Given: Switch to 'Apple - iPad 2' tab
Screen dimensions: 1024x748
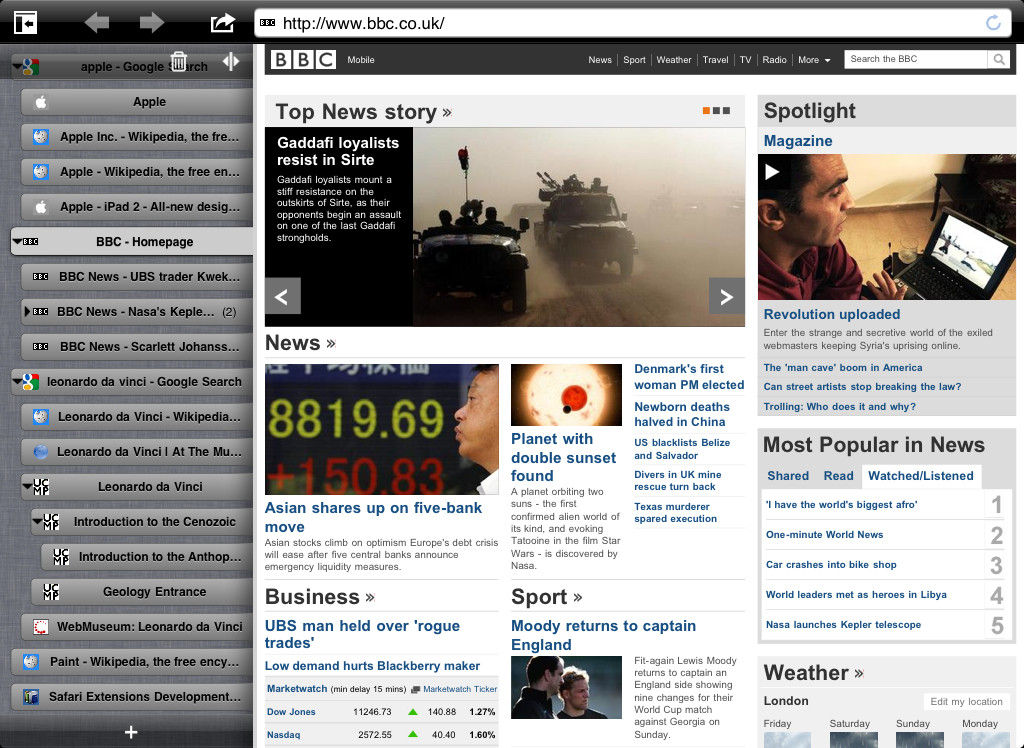Looking at the screenshot, I should tap(137, 207).
